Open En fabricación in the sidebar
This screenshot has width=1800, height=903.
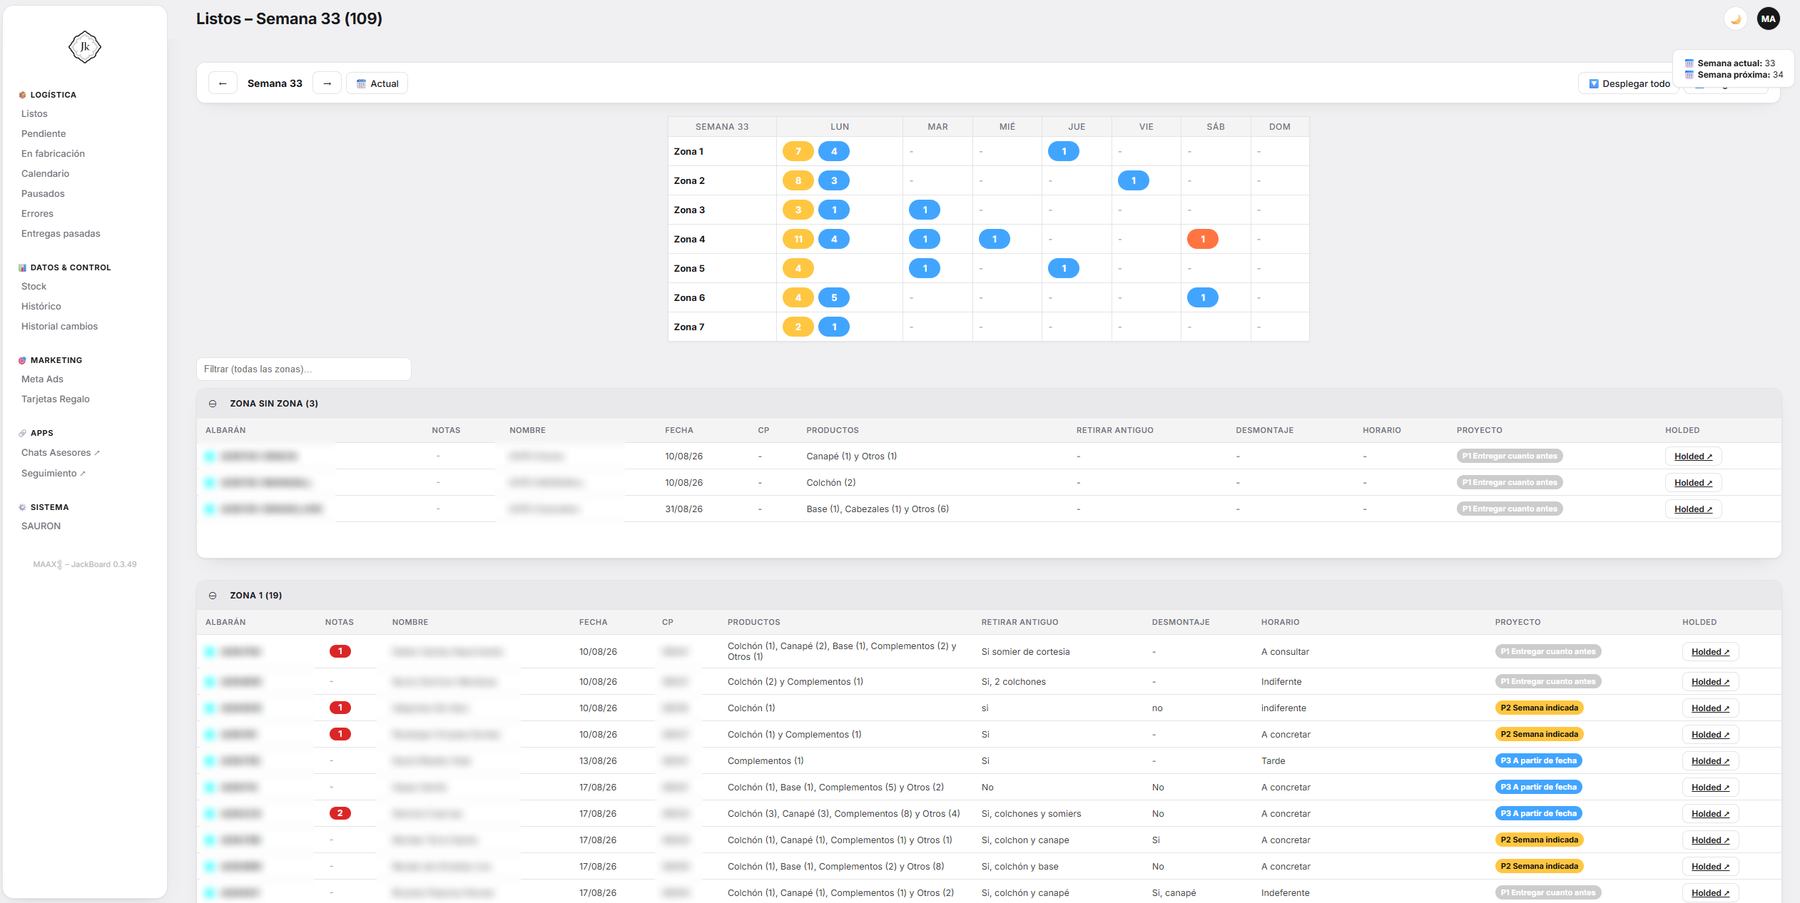pyautogui.click(x=53, y=154)
